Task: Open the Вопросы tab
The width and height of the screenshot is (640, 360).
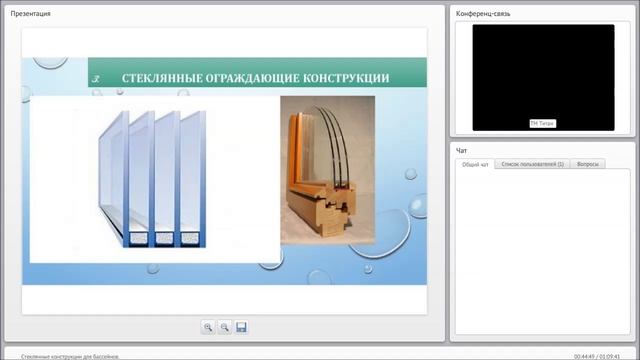Action: (x=588, y=164)
